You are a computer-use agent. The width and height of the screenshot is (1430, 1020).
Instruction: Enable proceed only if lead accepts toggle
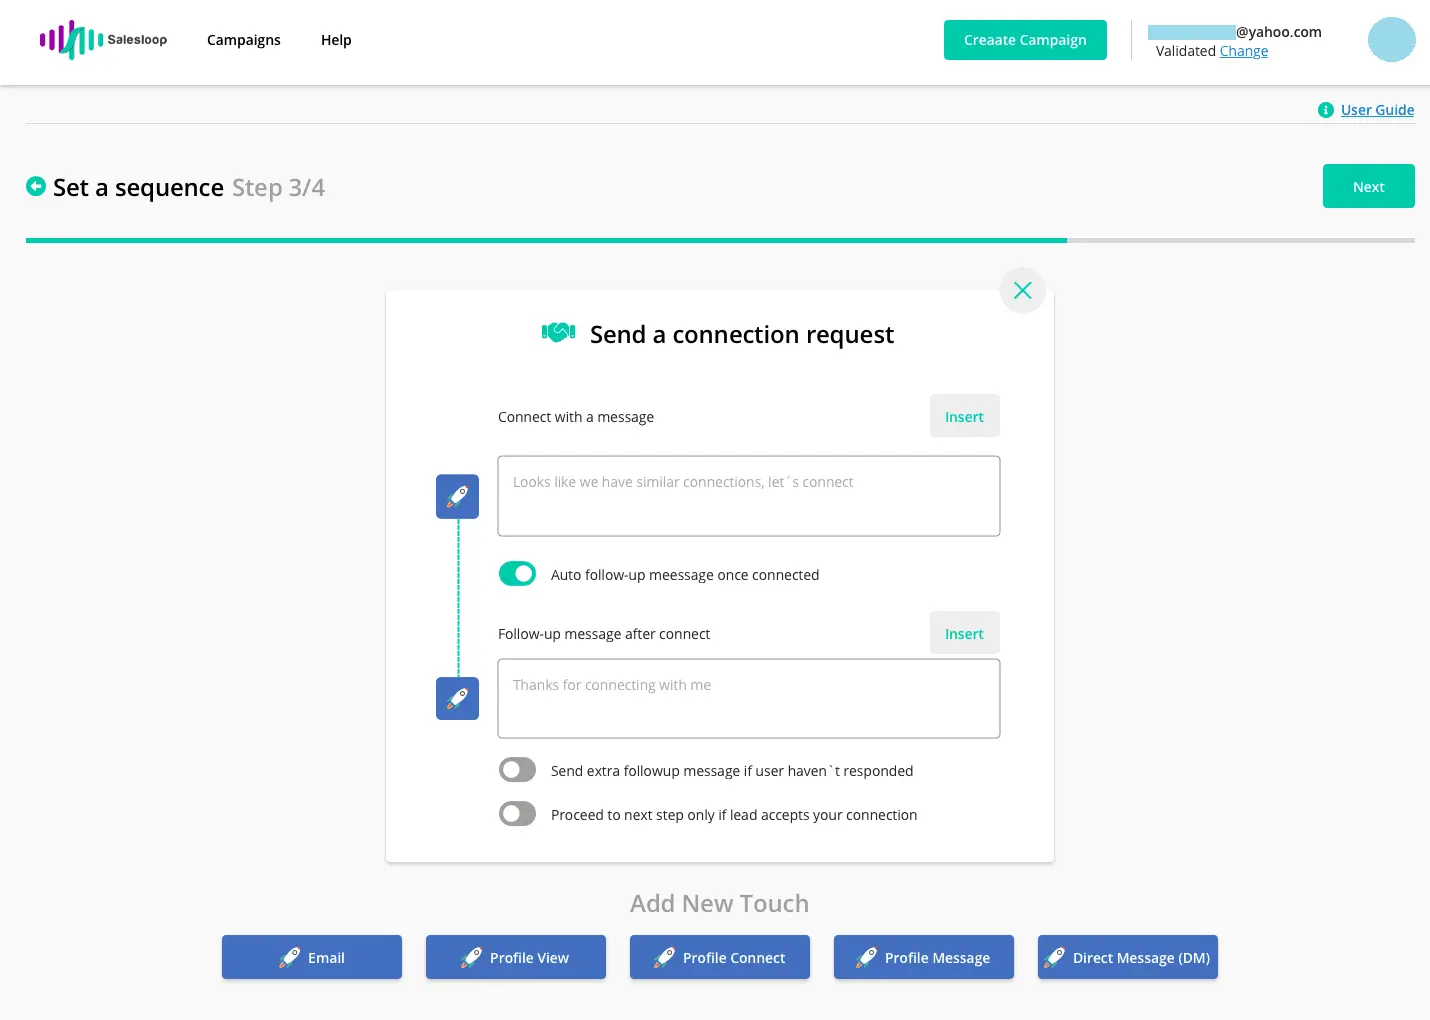[517, 813]
